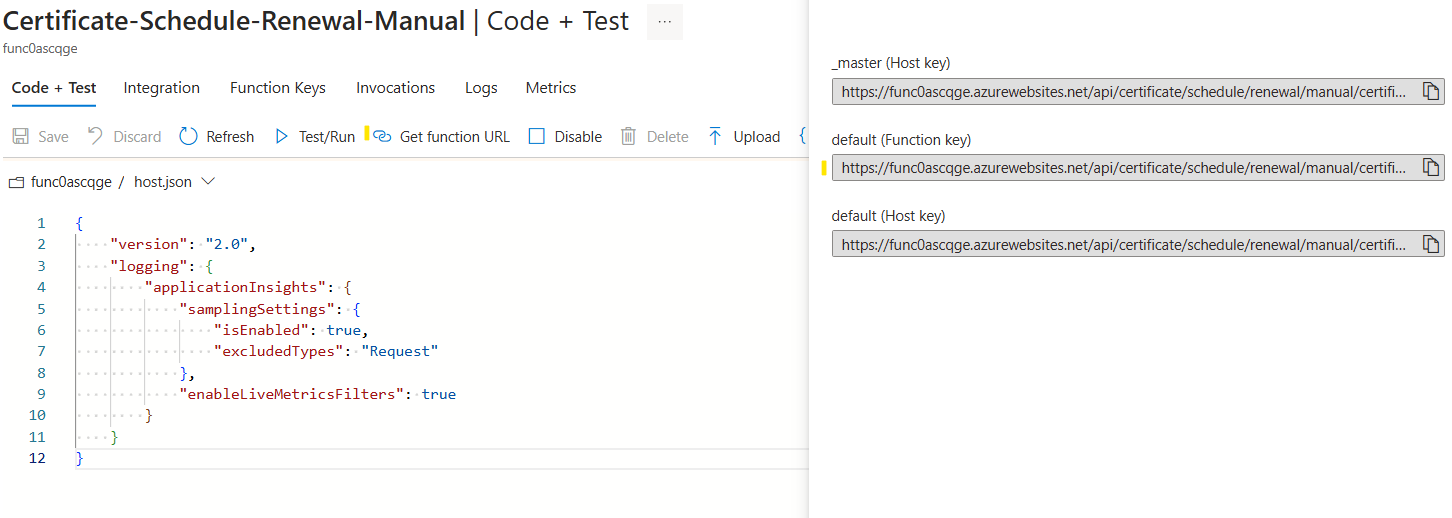This screenshot has height=518, width=1452.
Task: Click the func0ascqge subtitle under the title
Action: click(x=41, y=49)
